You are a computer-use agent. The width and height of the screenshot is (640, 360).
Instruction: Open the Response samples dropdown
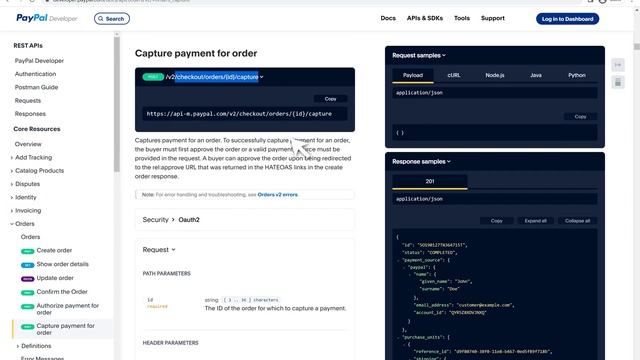pyautogui.click(x=421, y=162)
